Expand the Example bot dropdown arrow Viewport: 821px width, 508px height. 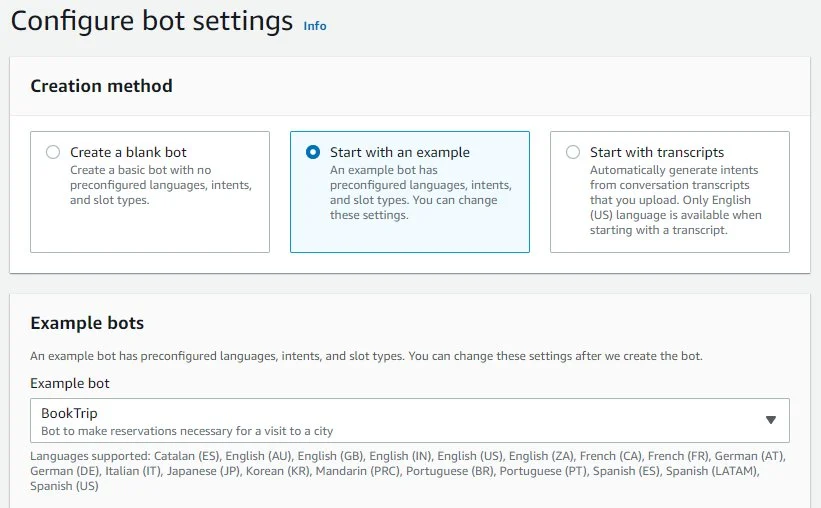pyautogui.click(x=771, y=420)
